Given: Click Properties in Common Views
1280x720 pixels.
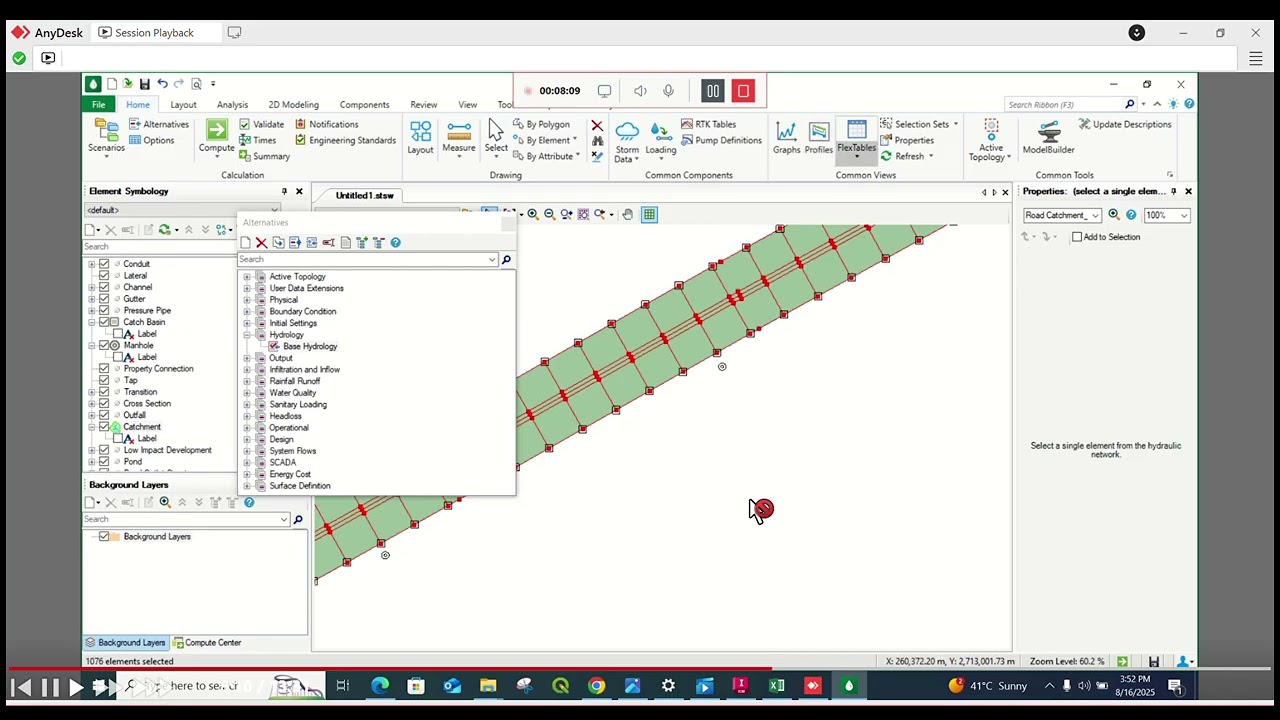Looking at the screenshot, I should [907, 140].
